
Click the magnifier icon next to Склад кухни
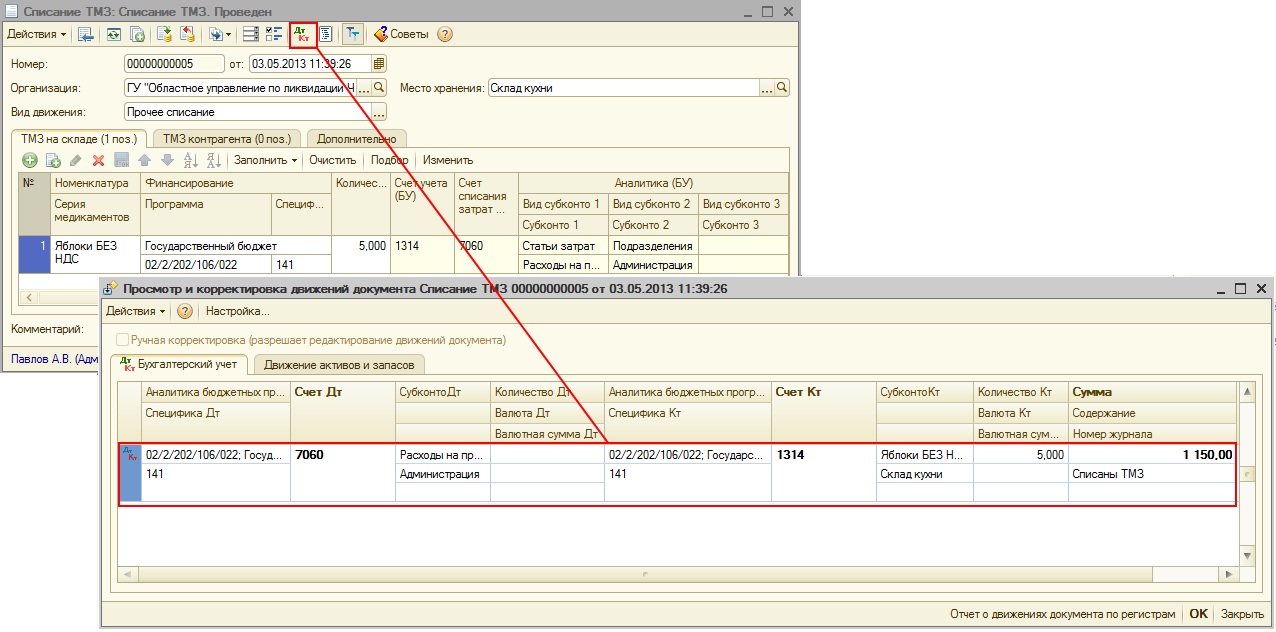782,88
